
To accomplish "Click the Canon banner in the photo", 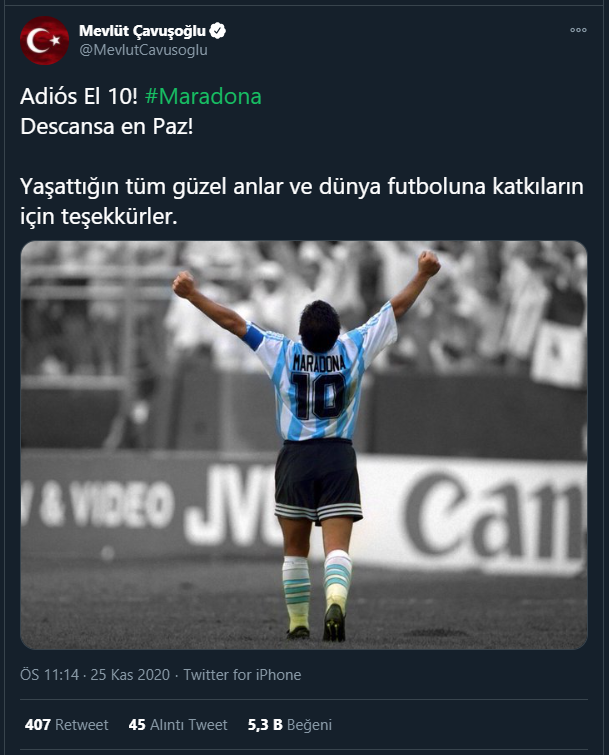I will [495, 519].
